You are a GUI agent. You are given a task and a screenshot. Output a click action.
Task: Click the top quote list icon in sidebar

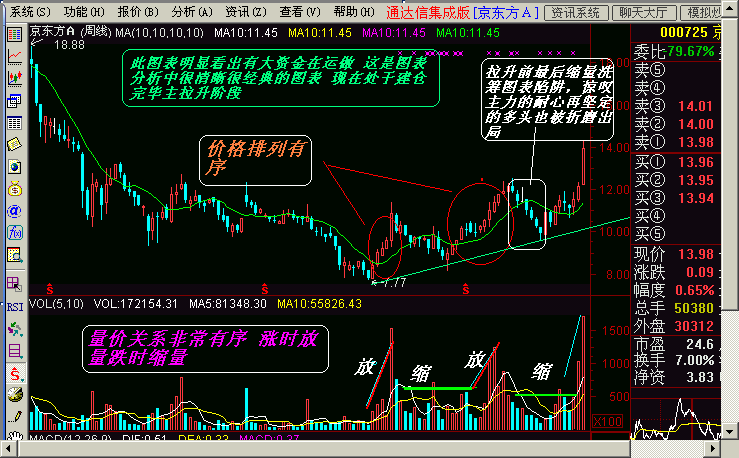(14, 34)
